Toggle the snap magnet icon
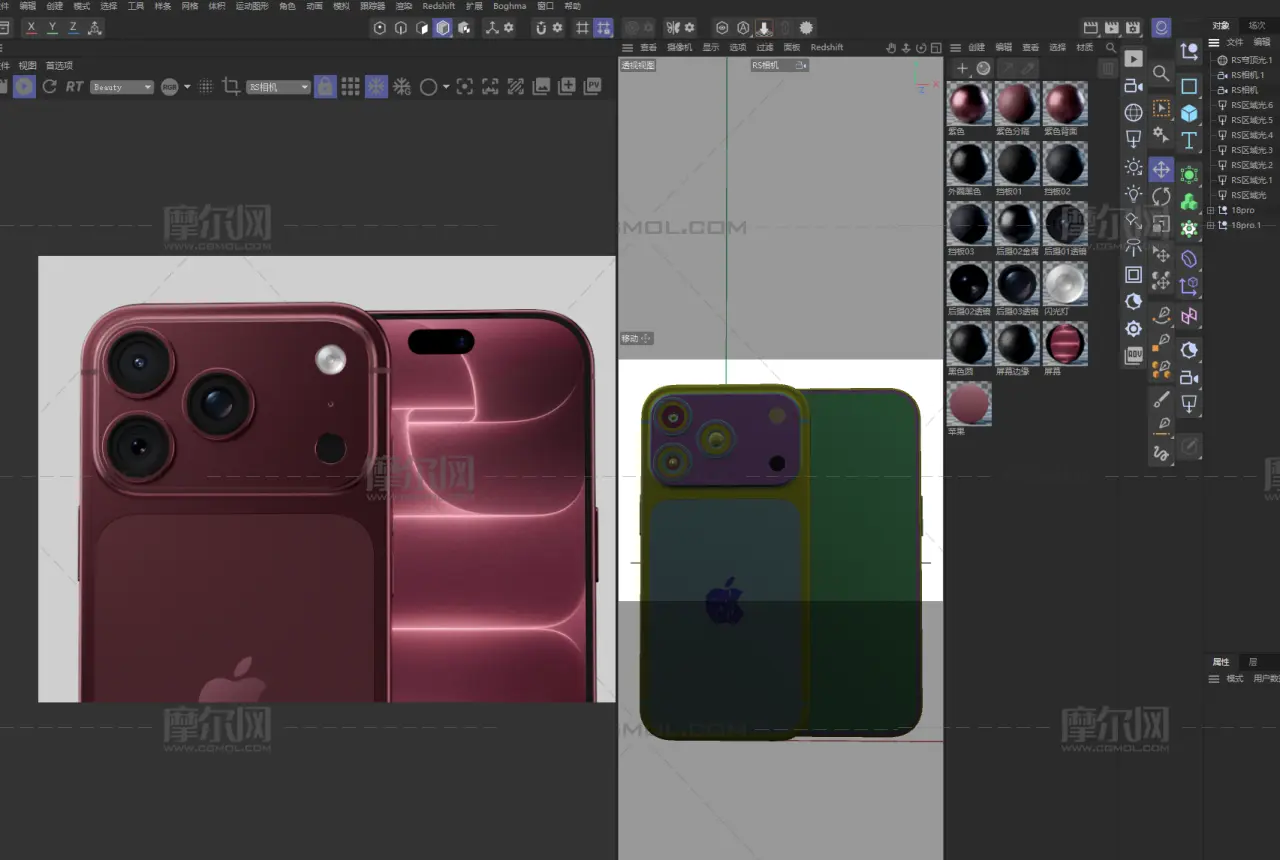Image resolution: width=1280 pixels, height=860 pixels. (x=540, y=28)
